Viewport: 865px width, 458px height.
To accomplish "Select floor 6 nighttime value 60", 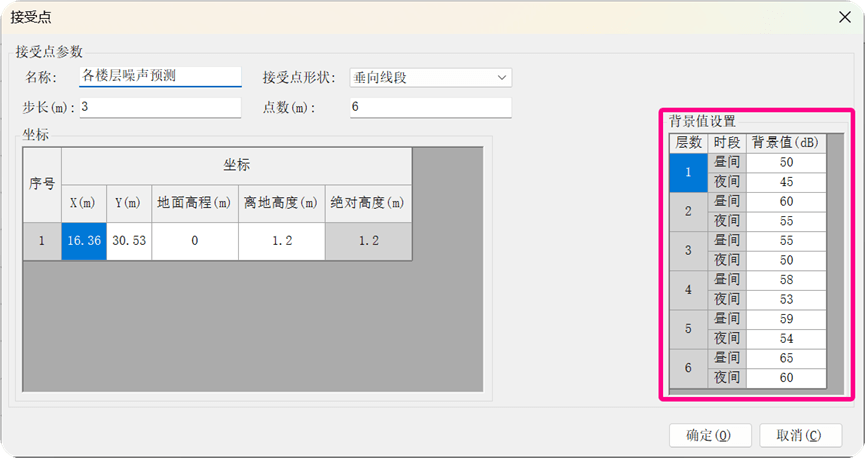I will pyautogui.click(x=786, y=378).
